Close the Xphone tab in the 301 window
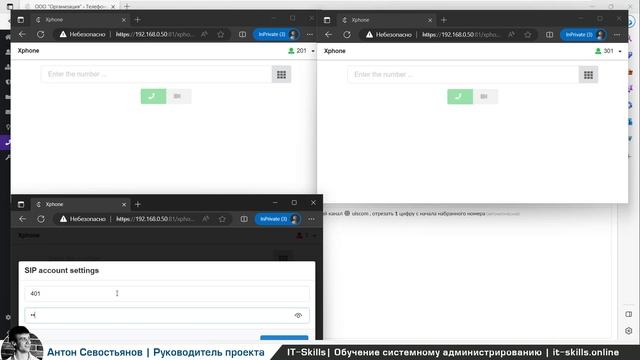The height and width of the screenshot is (360, 640). pos(430,20)
